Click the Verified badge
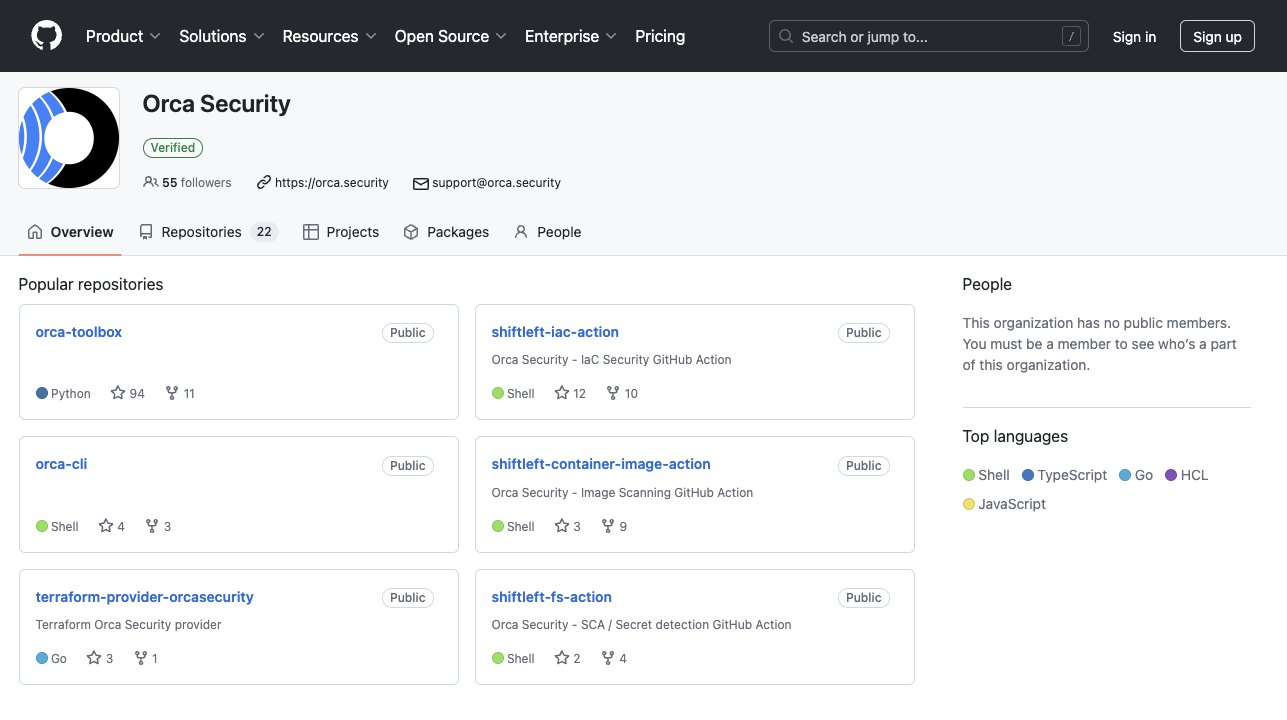 173,147
